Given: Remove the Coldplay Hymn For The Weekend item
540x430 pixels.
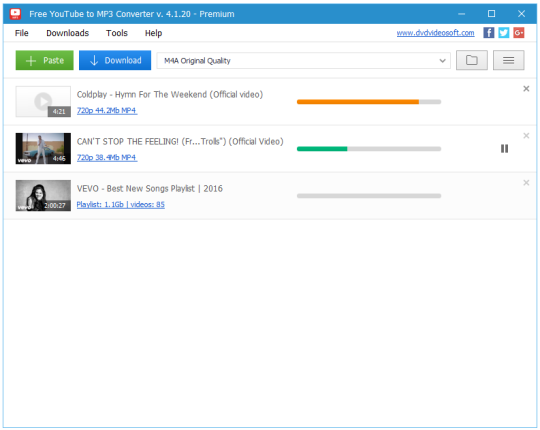Looking at the screenshot, I should (x=526, y=89).
